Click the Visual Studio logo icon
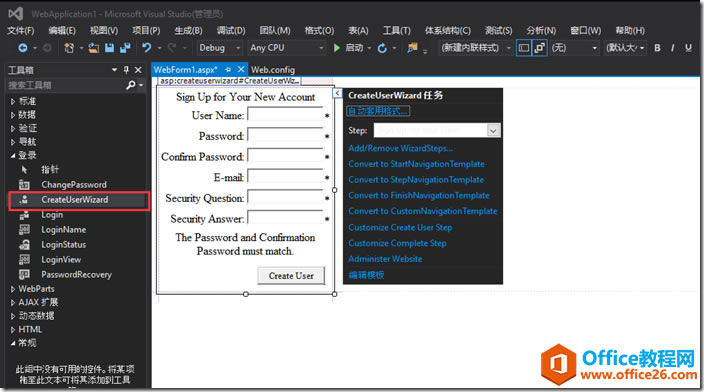This screenshot has width=704, height=392. tap(15, 14)
